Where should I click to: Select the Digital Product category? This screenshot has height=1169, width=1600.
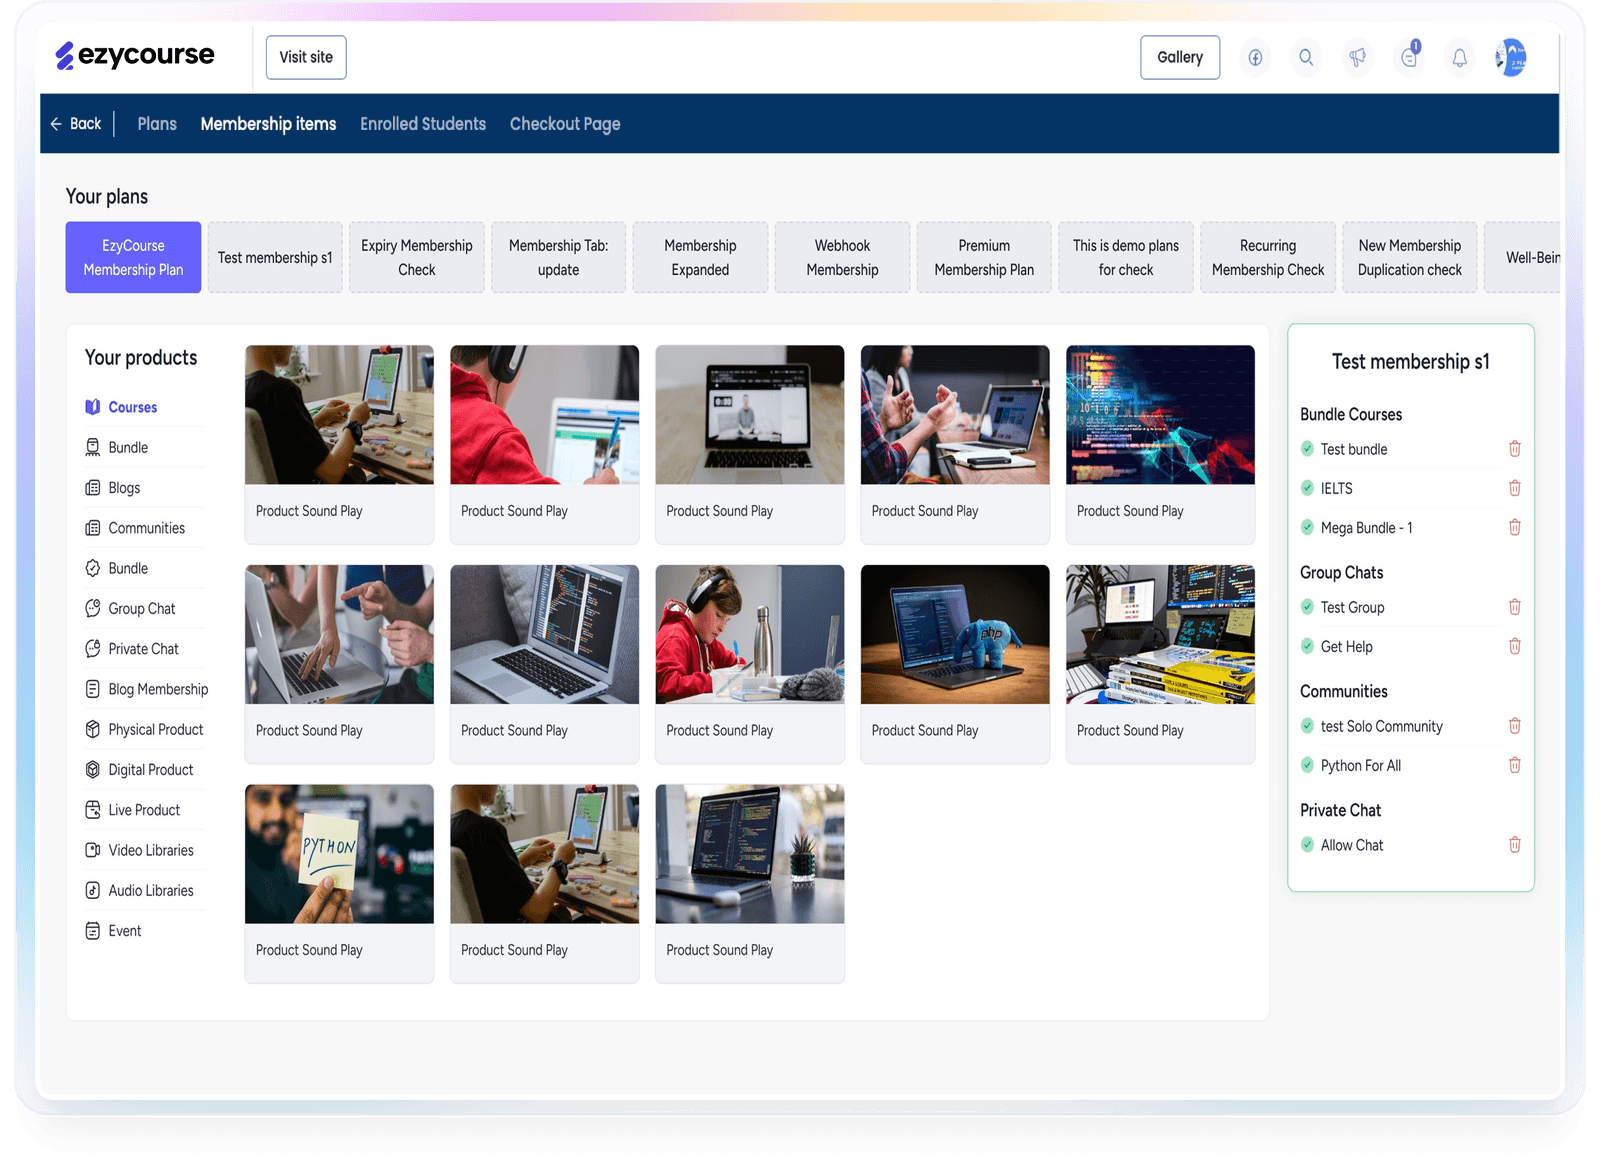point(150,769)
